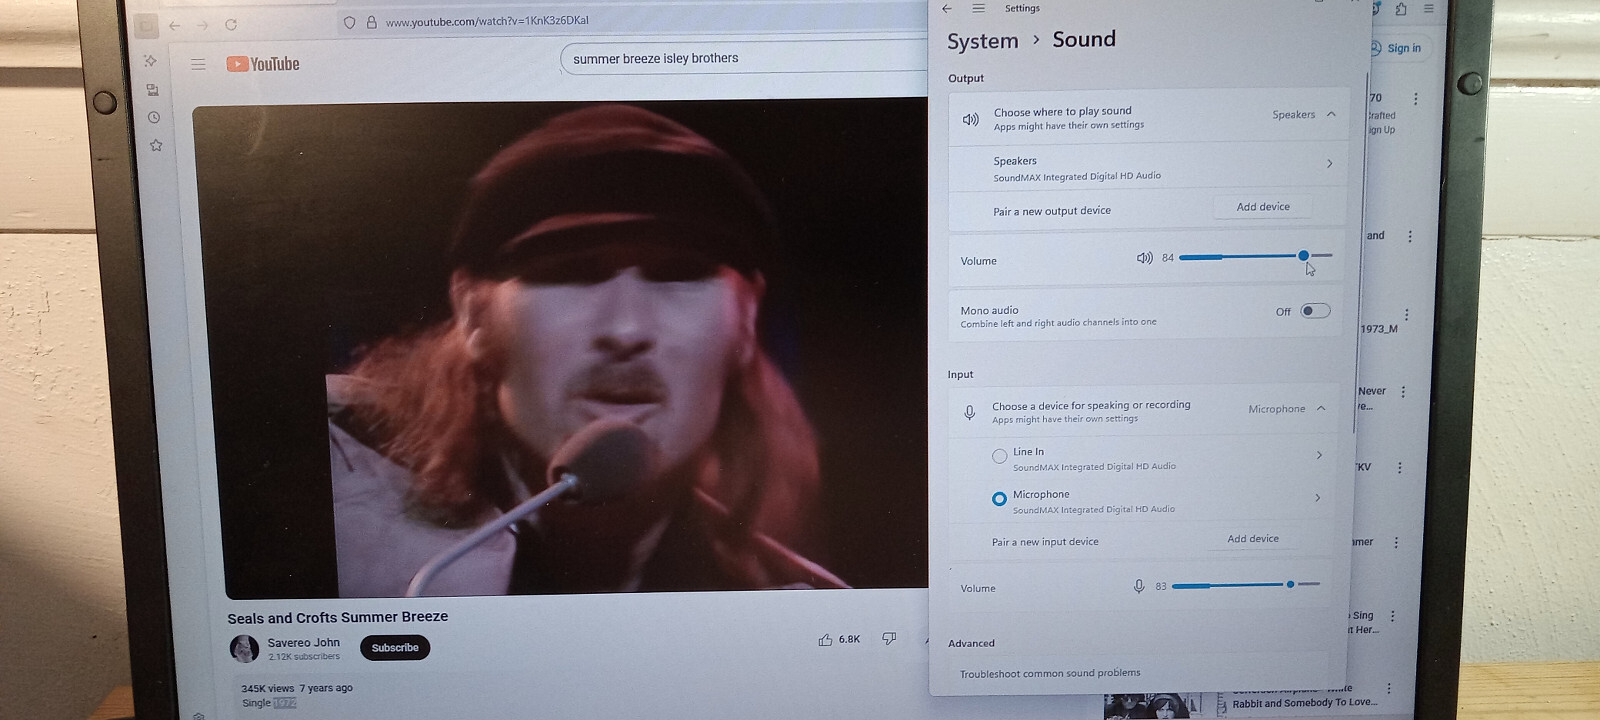Select the Microphone input device radio button

coord(999,499)
